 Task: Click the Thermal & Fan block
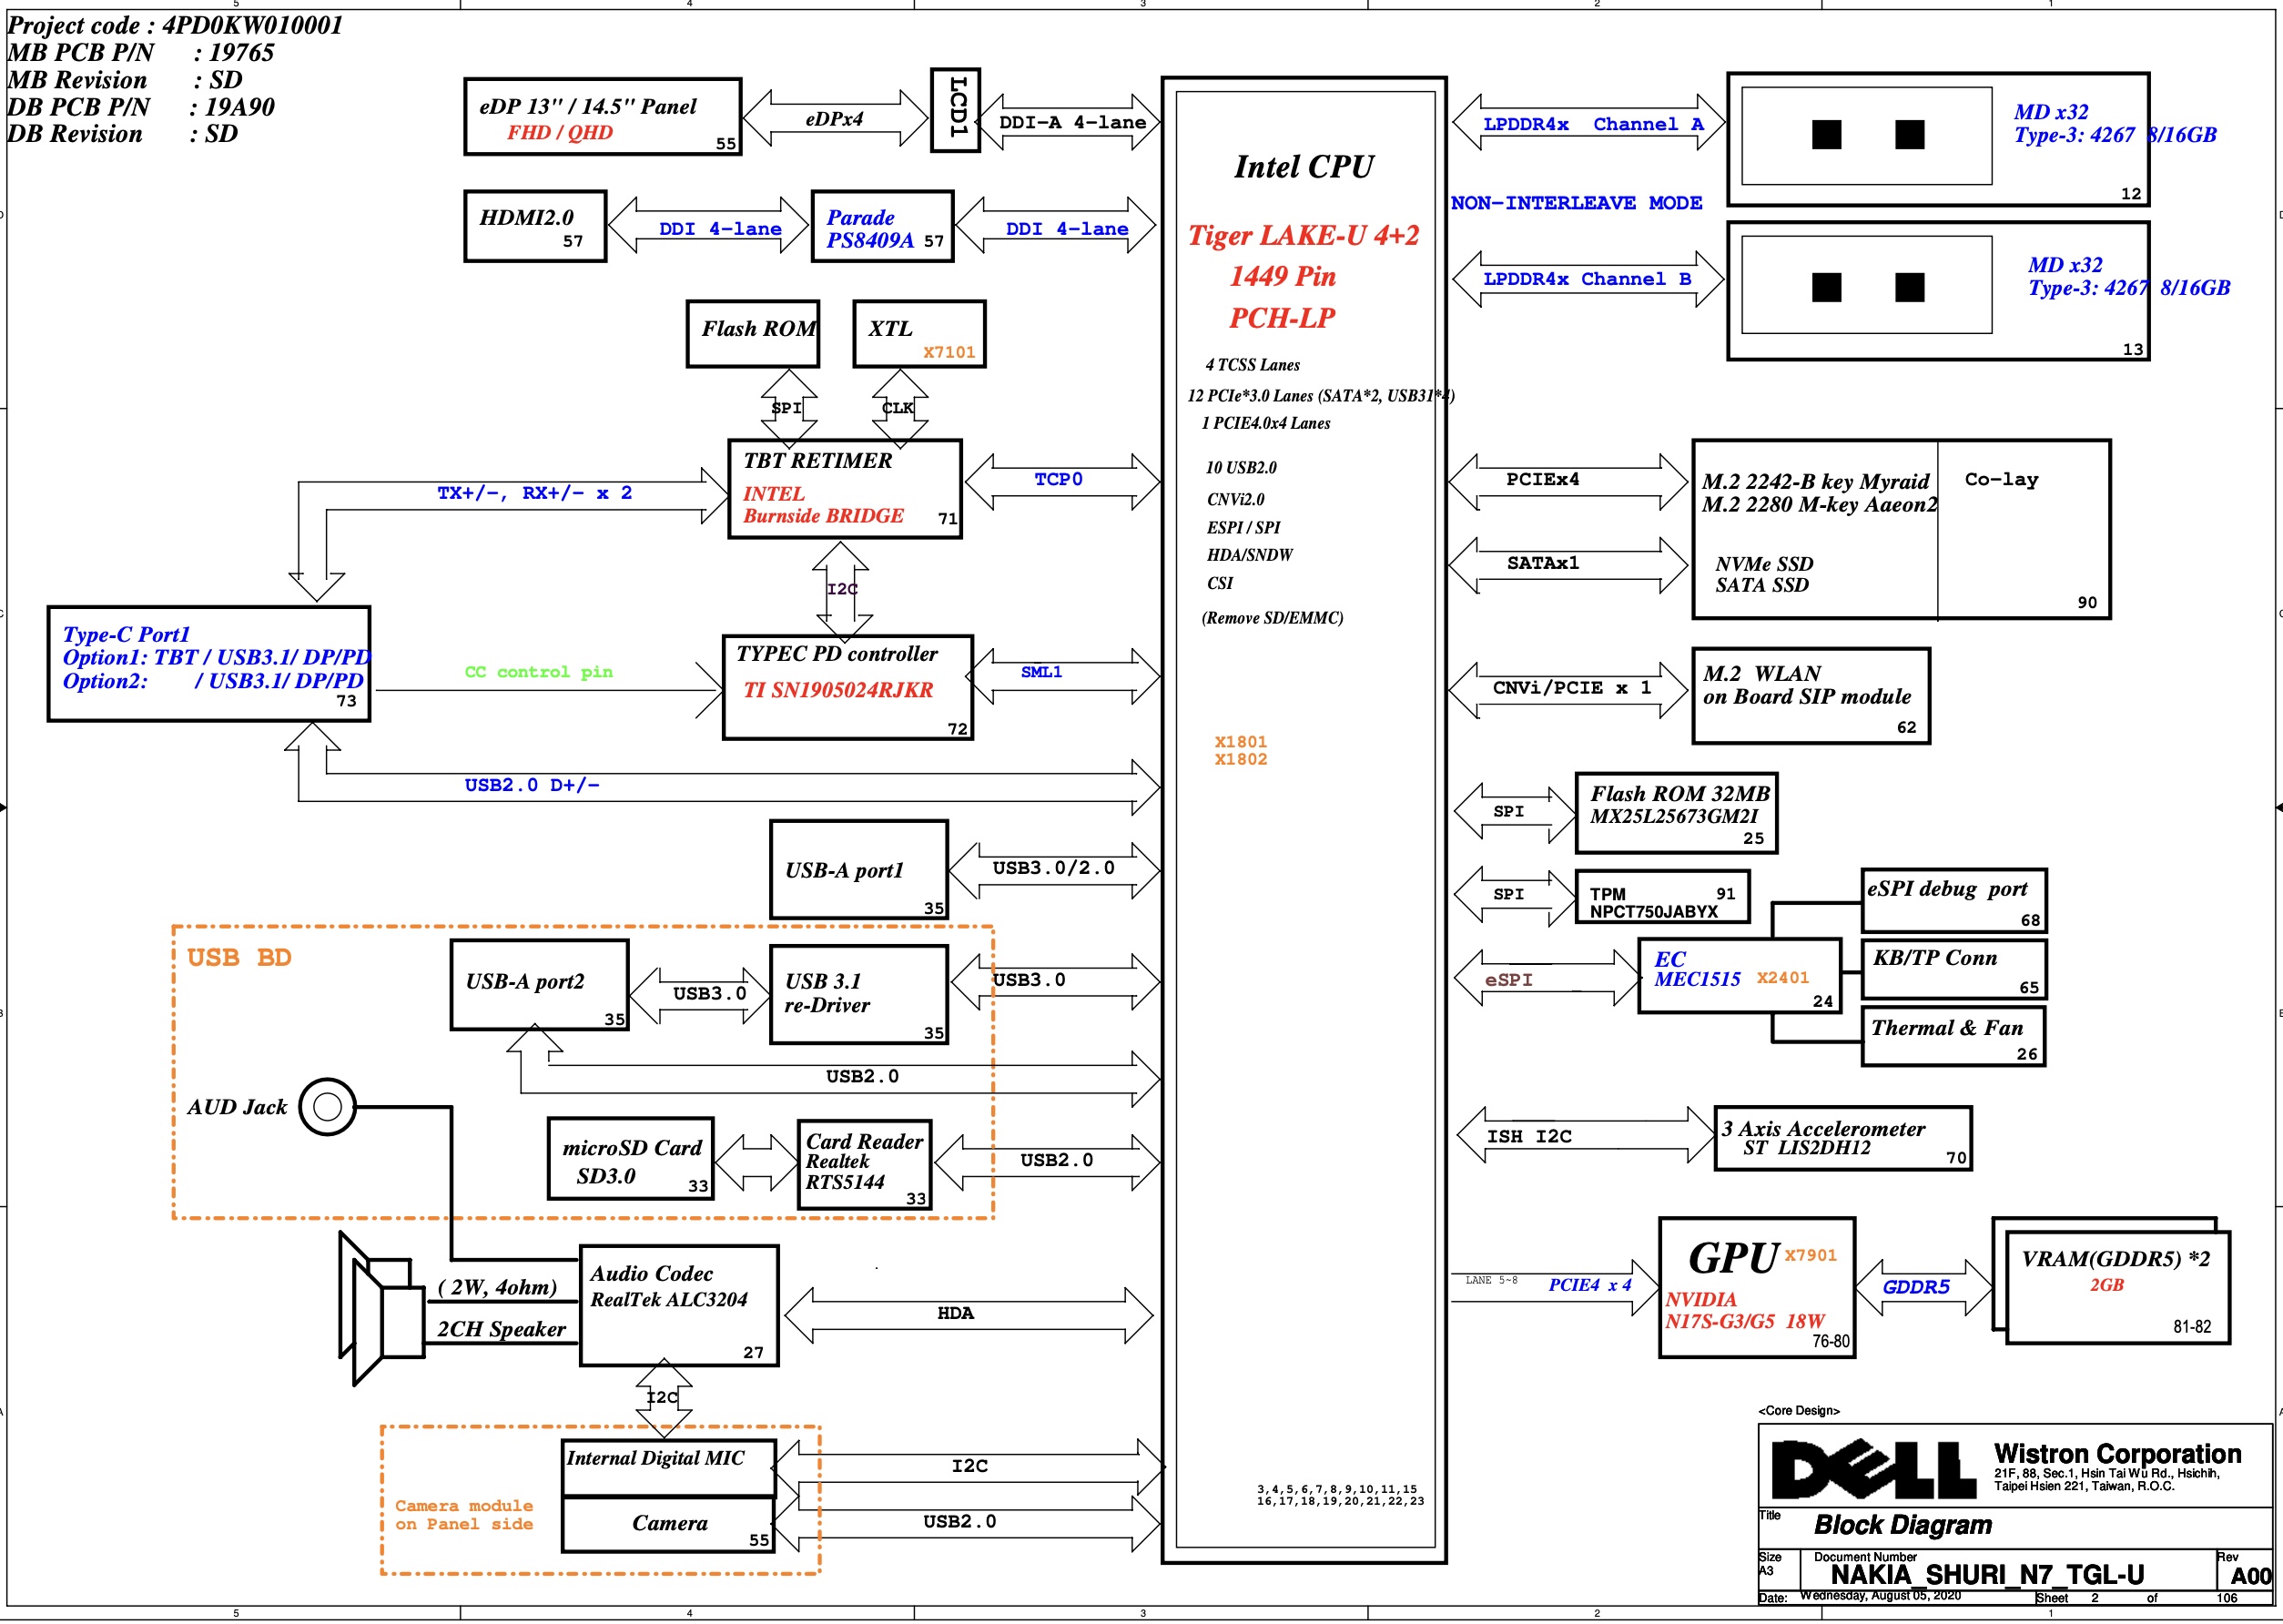click(1952, 1036)
